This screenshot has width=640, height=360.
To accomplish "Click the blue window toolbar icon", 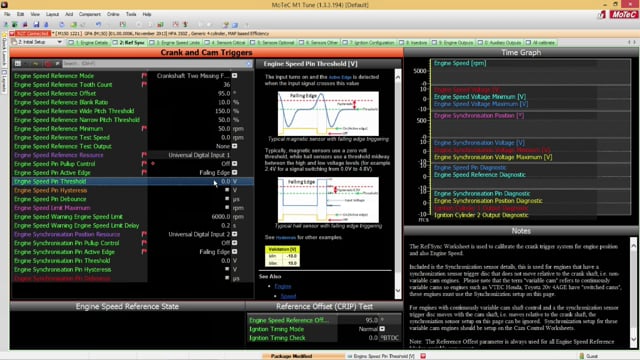I will tap(235, 24).
